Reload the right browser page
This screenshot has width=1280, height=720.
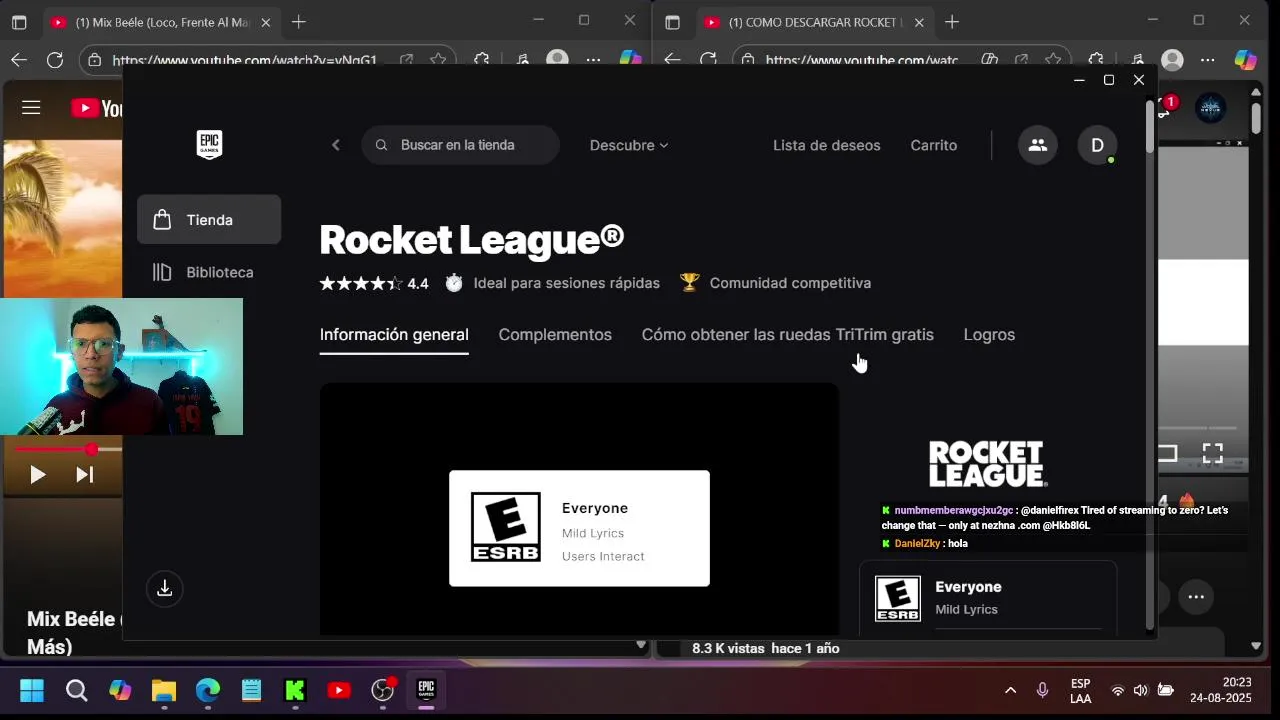(708, 60)
